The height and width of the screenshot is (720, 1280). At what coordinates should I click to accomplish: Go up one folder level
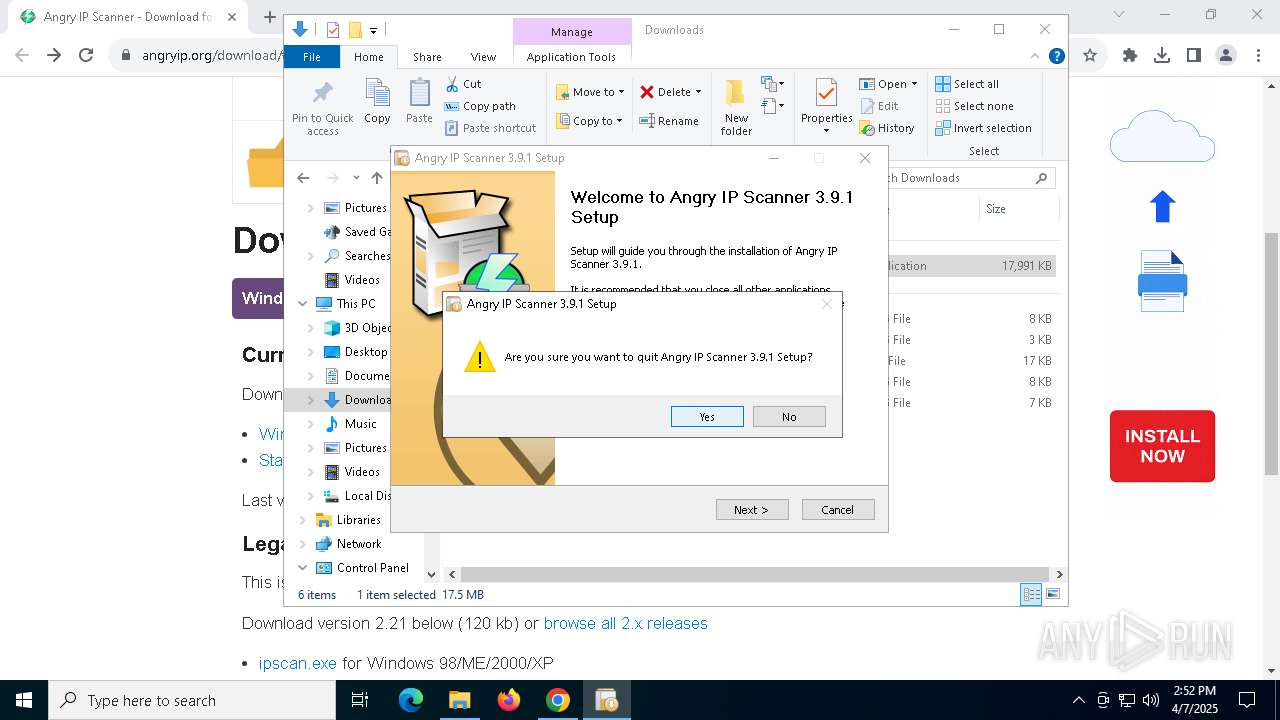click(377, 178)
